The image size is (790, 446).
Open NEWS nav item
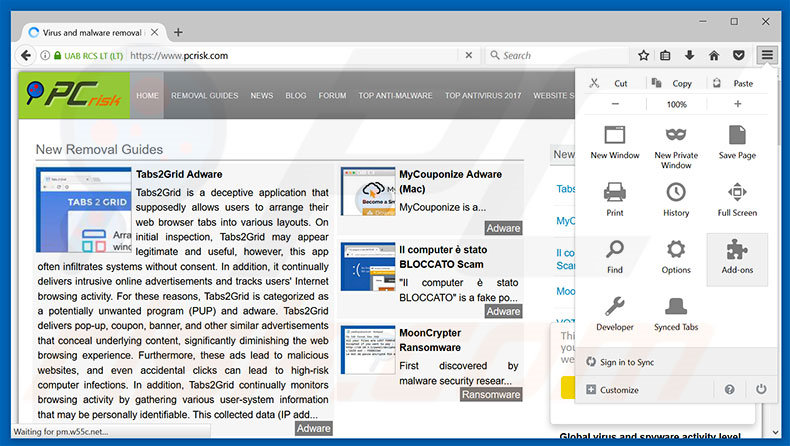(261, 95)
